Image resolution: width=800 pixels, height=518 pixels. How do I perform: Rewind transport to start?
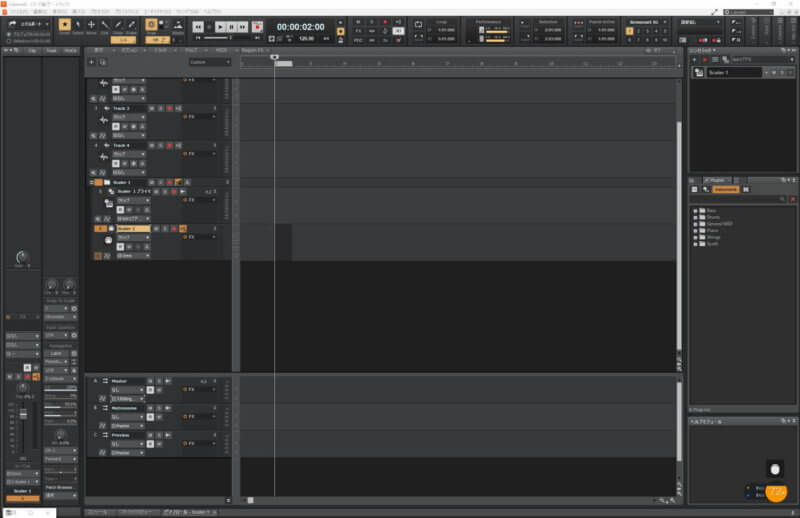pos(198,27)
